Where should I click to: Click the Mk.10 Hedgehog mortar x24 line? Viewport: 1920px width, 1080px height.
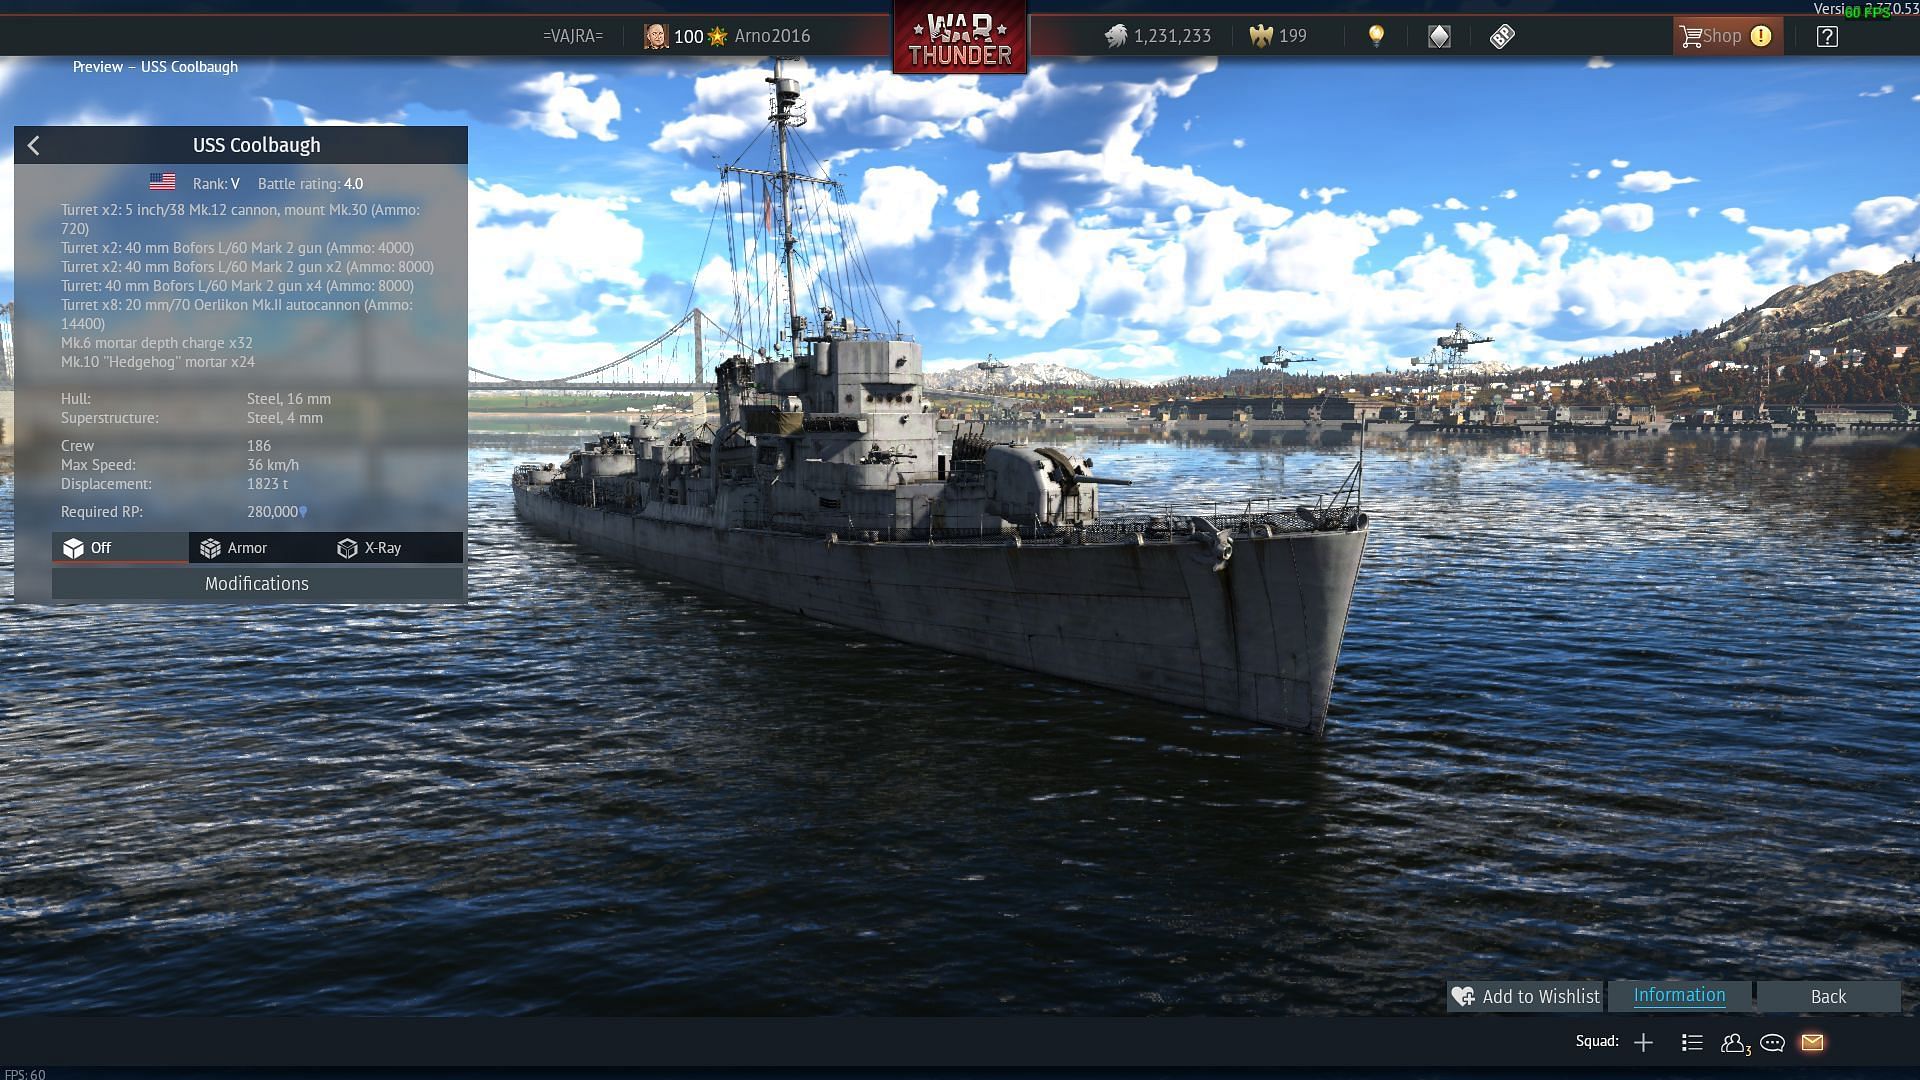click(158, 362)
